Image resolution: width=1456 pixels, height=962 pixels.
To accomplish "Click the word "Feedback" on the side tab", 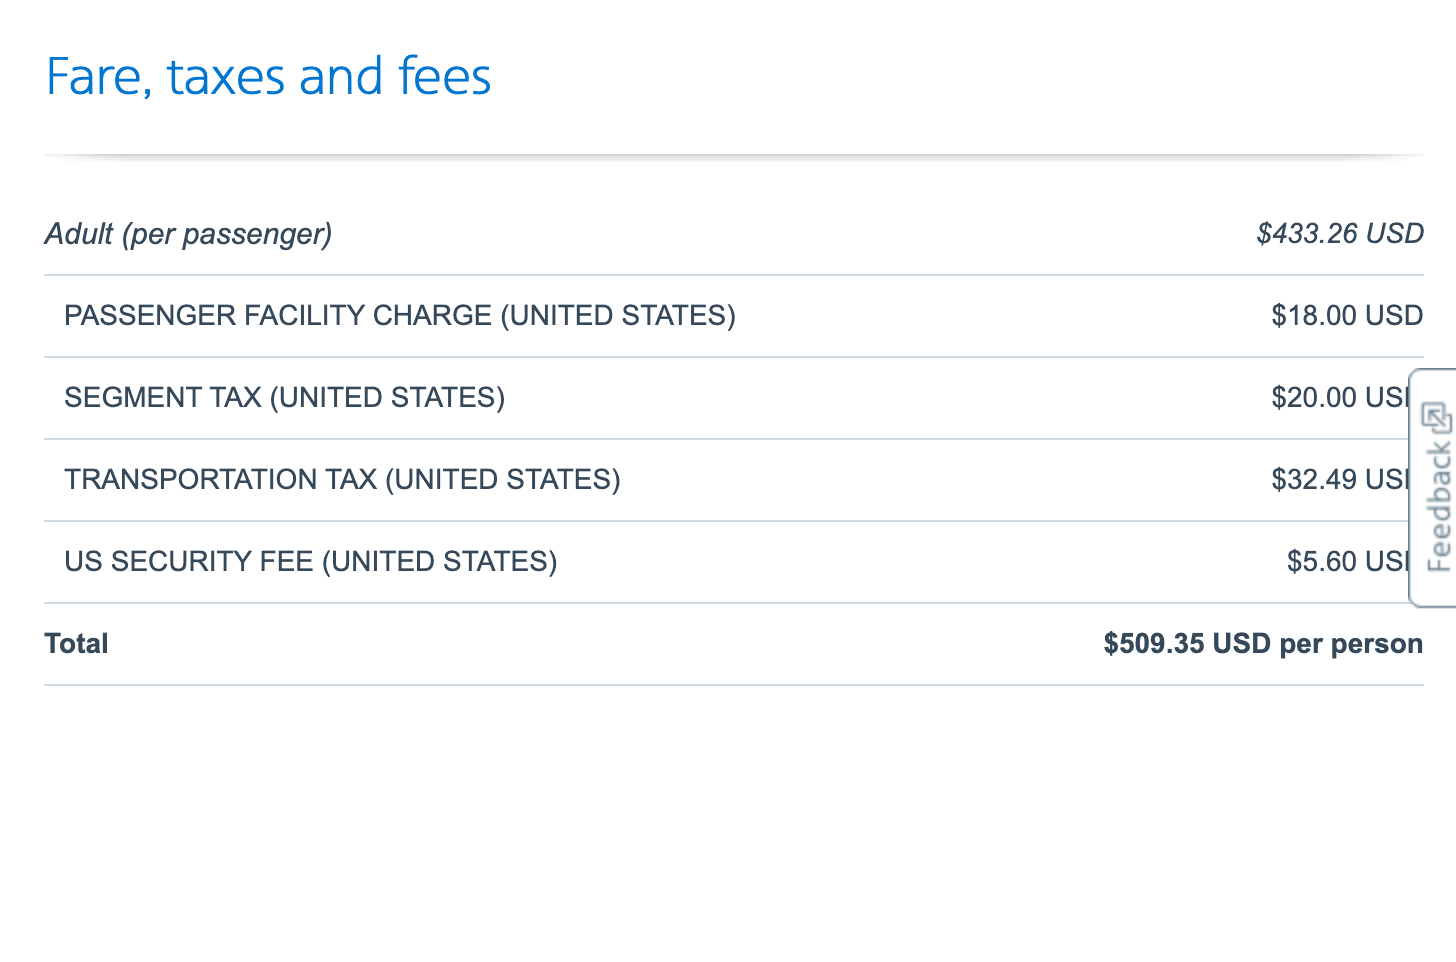I will click(x=1439, y=508).
